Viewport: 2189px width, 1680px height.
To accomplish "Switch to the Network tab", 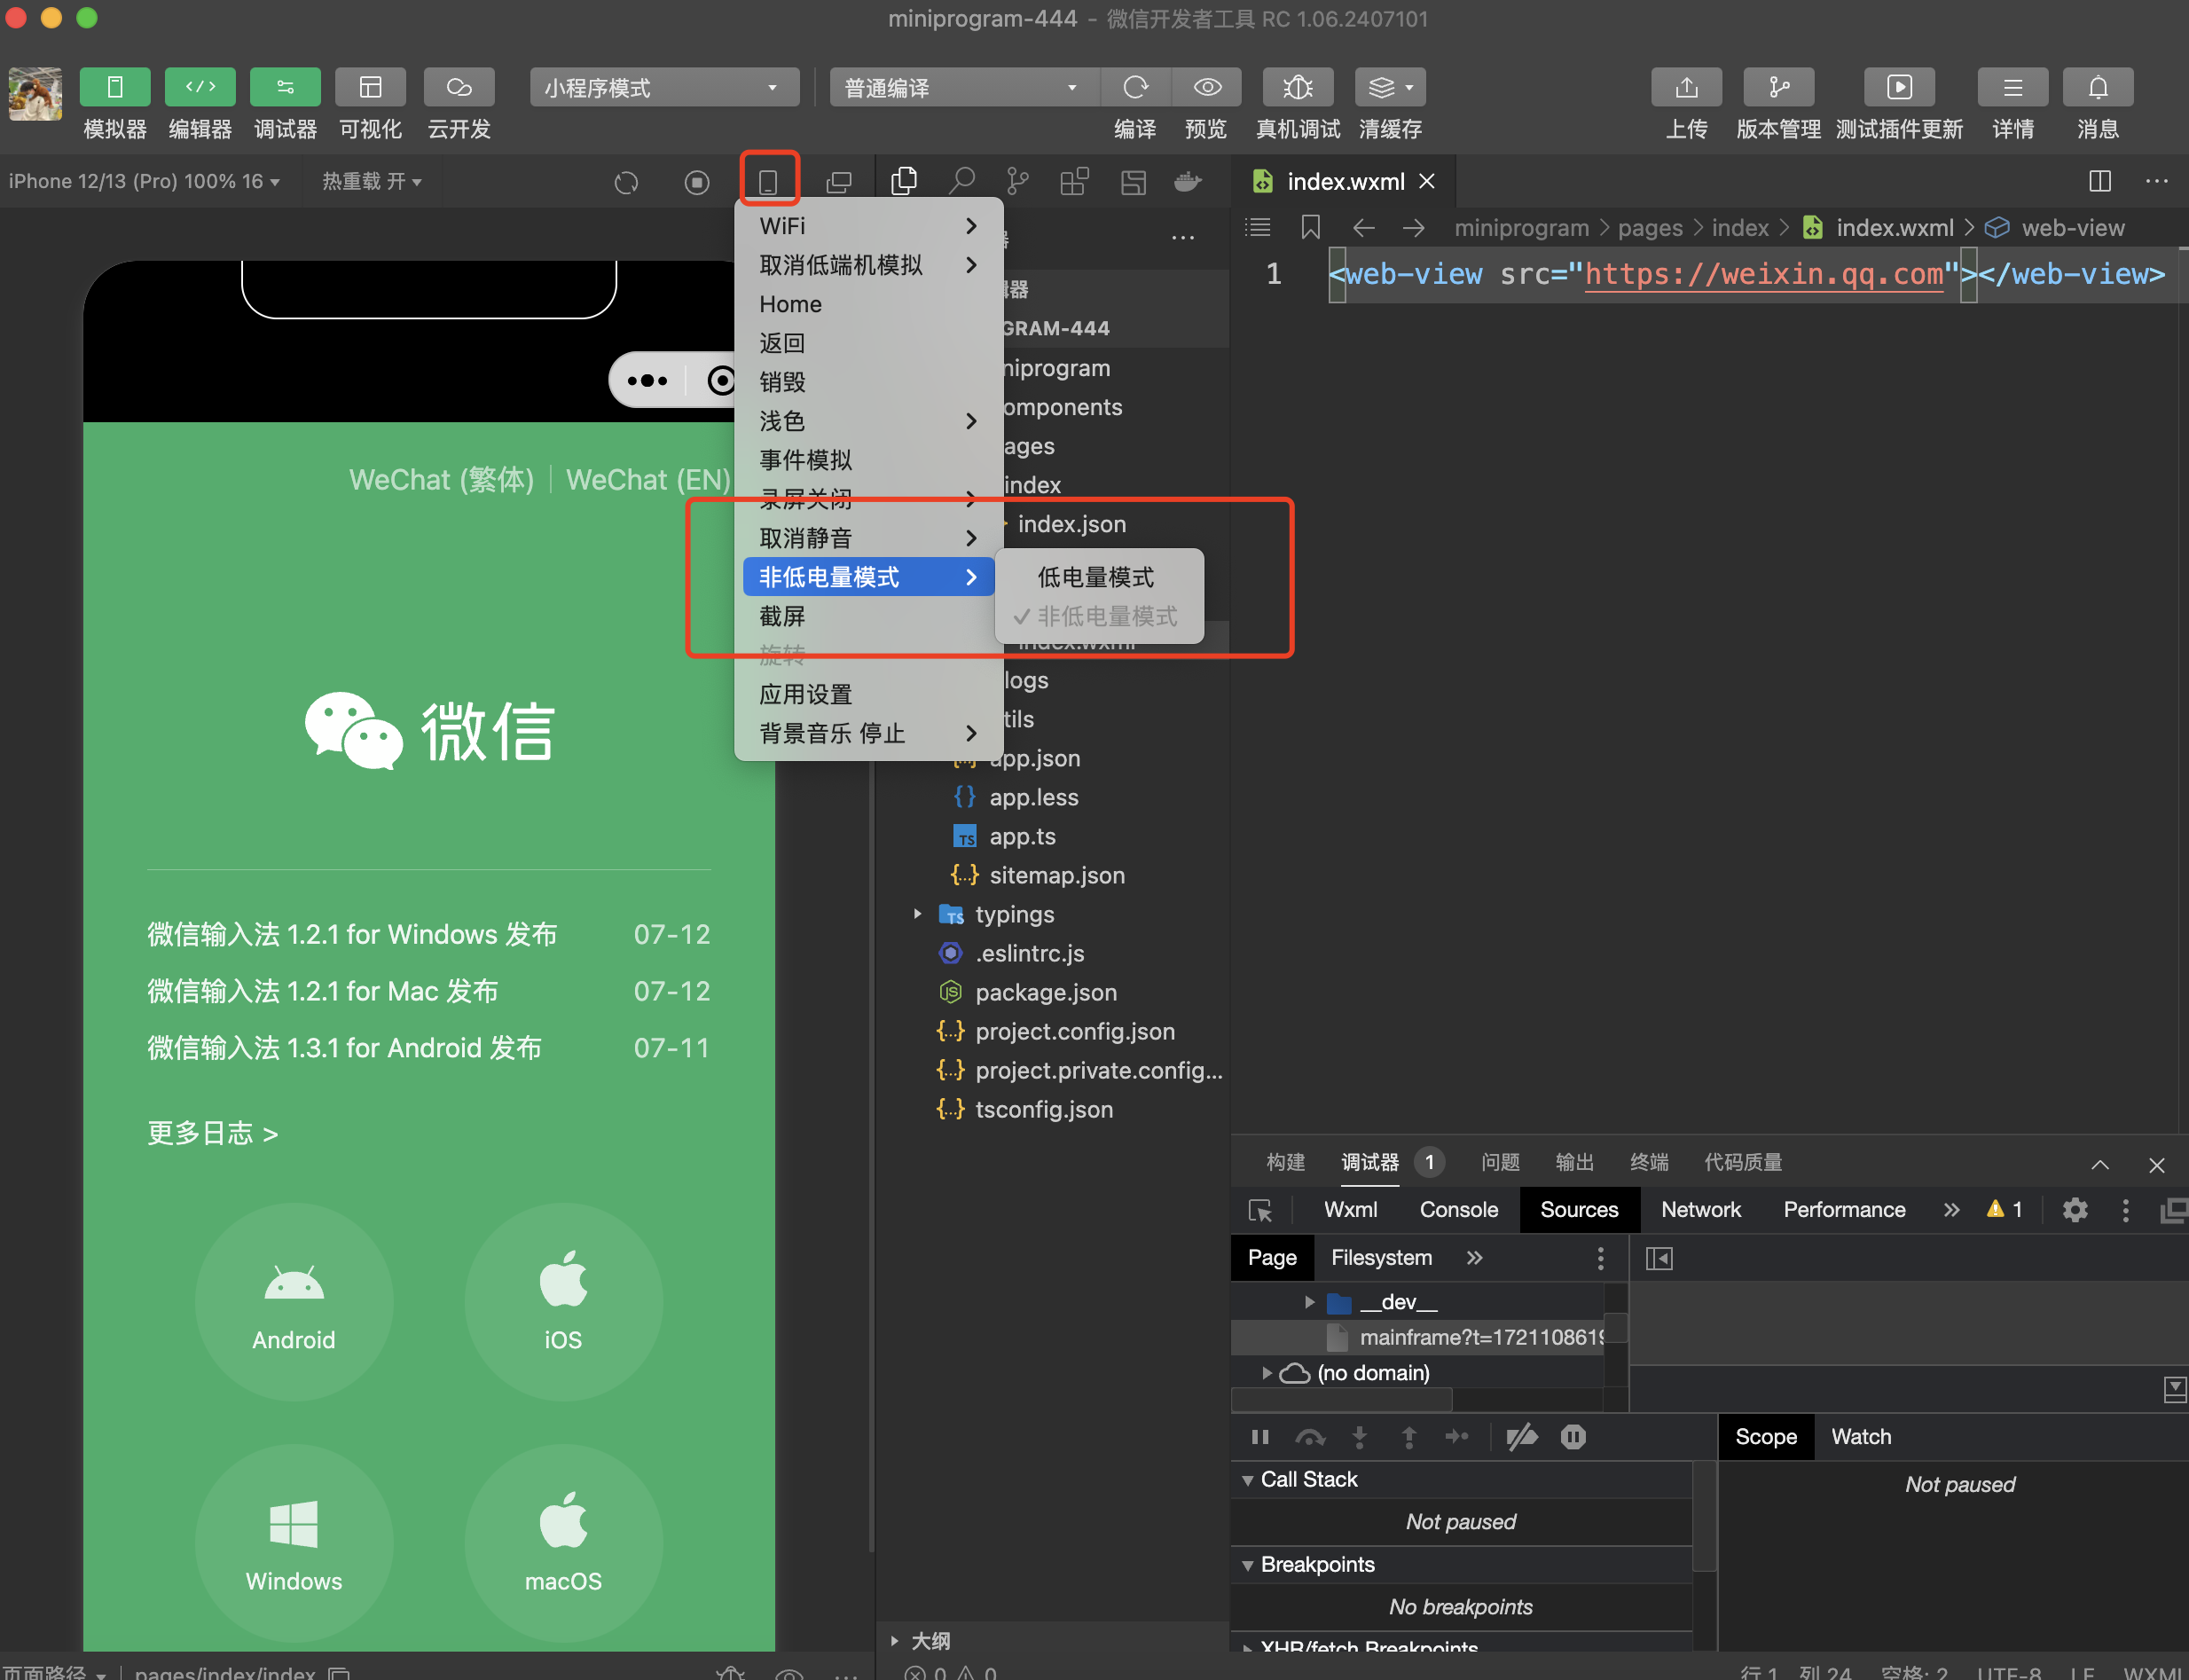I will tap(1700, 1210).
